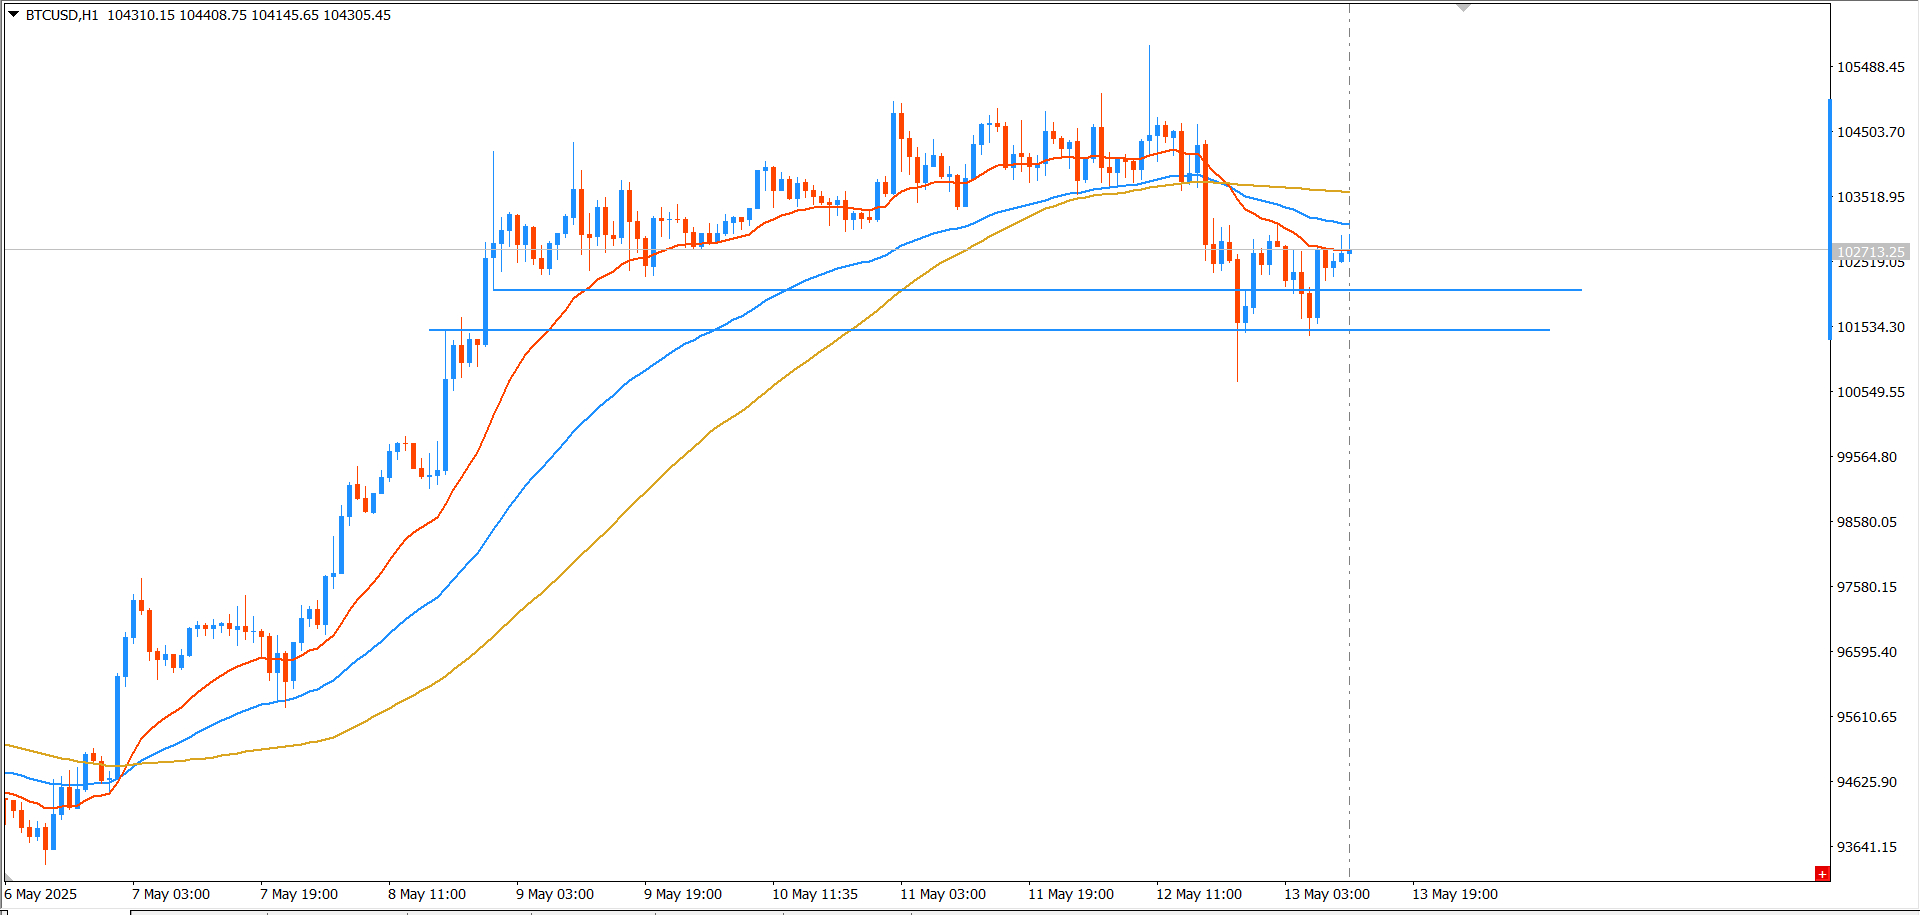This screenshot has height=915, width=1920.
Task: Click the 13 May 03:00 time label
Action: click(1327, 894)
